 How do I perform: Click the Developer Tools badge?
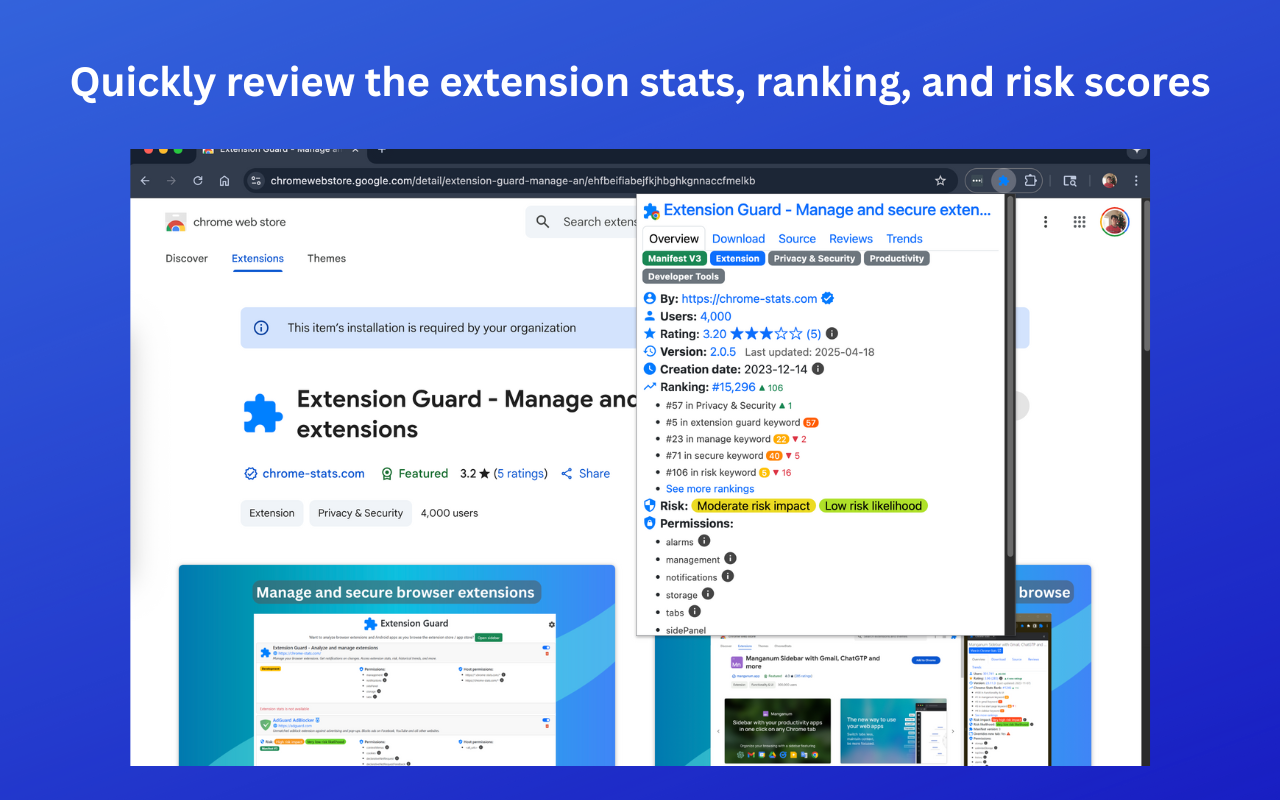coord(683,276)
